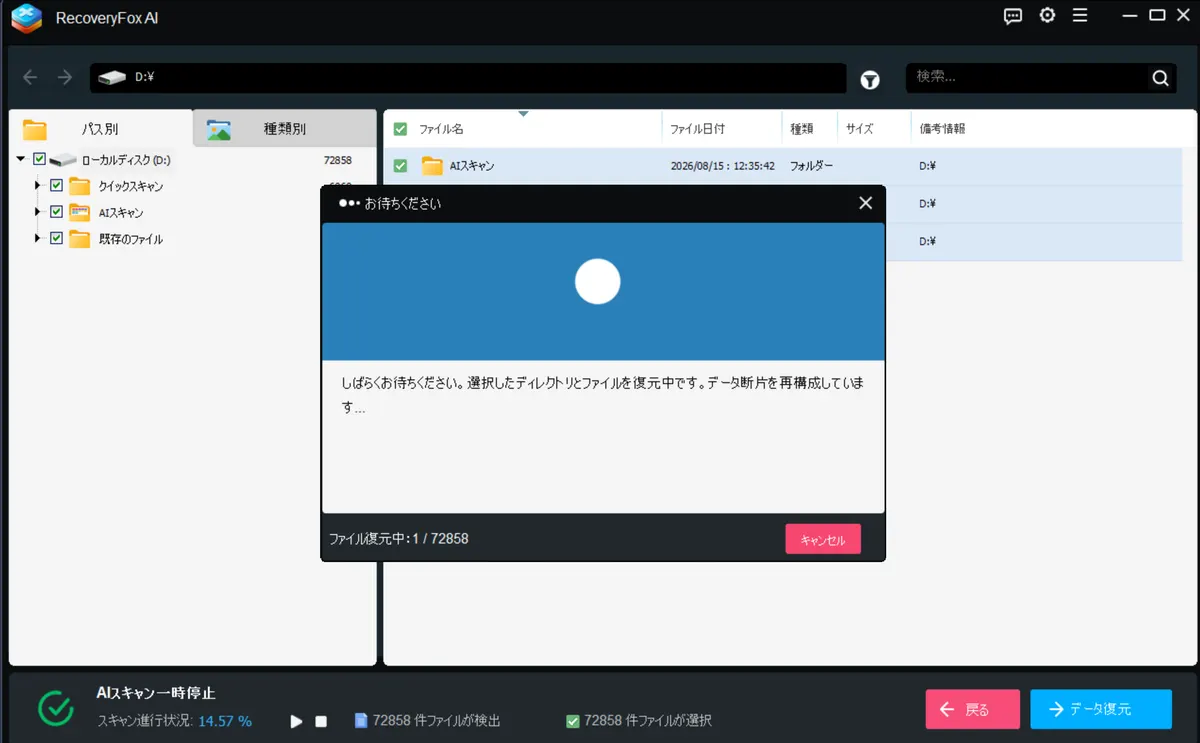Sort by サイズ column header
Image resolution: width=1200 pixels, height=743 pixels.
coord(859,129)
